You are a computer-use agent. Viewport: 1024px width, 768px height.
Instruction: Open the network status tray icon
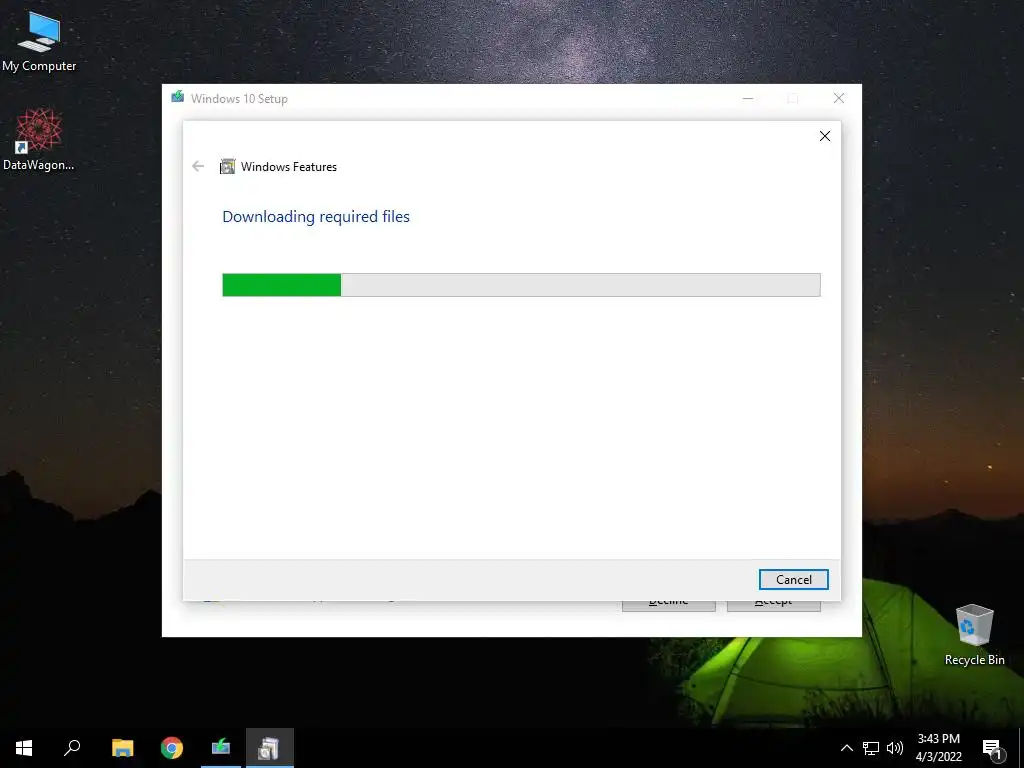[871, 748]
